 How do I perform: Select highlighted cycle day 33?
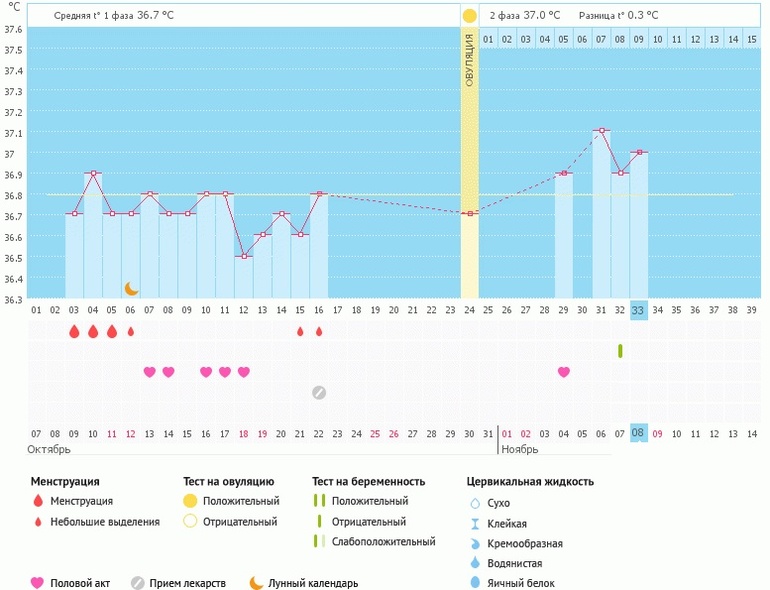(639, 310)
